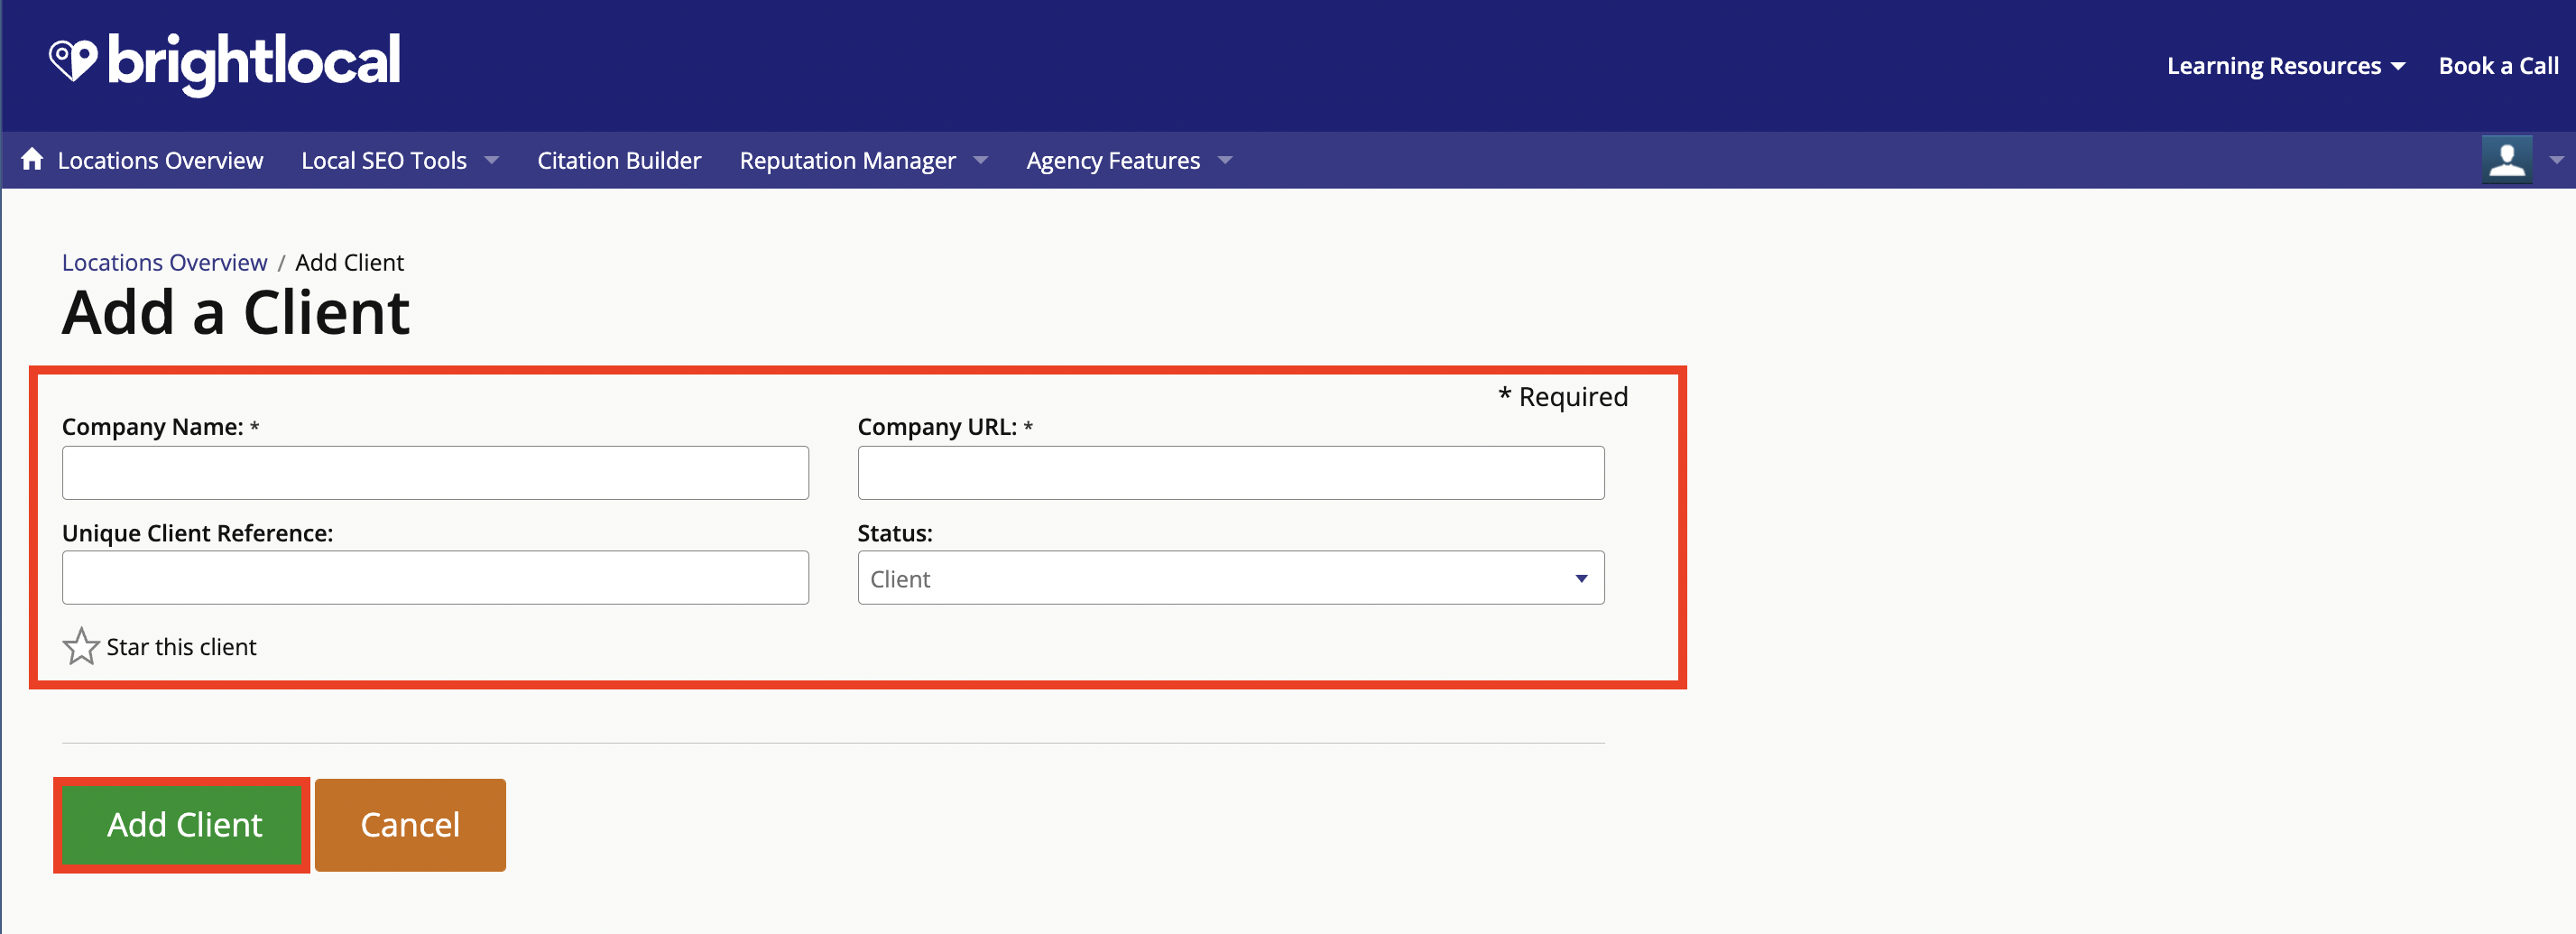Screen dimensions: 2576x934
Task: Focus the Unique Client Reference field
Action: (435, 578)
